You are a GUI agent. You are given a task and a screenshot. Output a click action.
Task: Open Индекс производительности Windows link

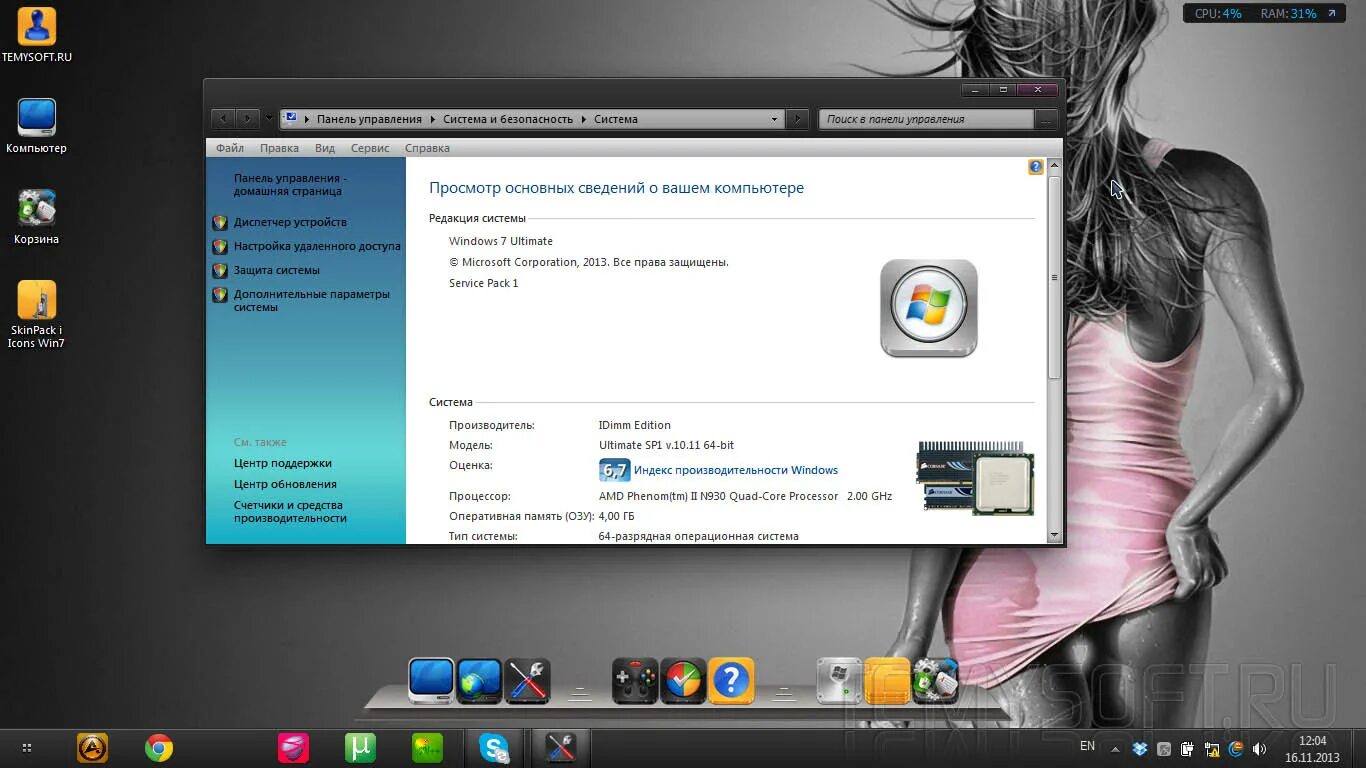coord(736,470)
